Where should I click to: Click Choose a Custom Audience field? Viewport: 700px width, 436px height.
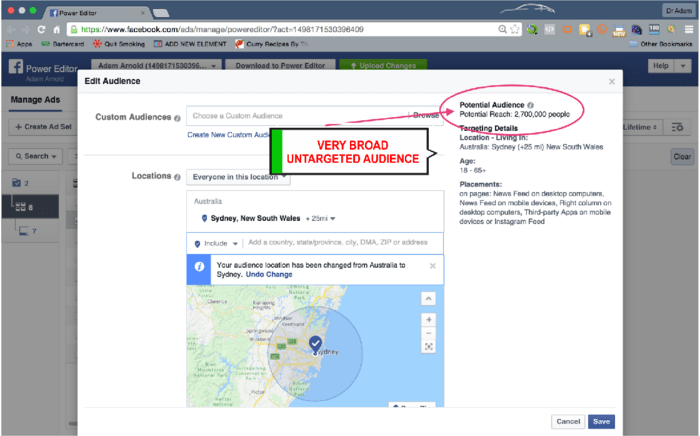[296, 116]
